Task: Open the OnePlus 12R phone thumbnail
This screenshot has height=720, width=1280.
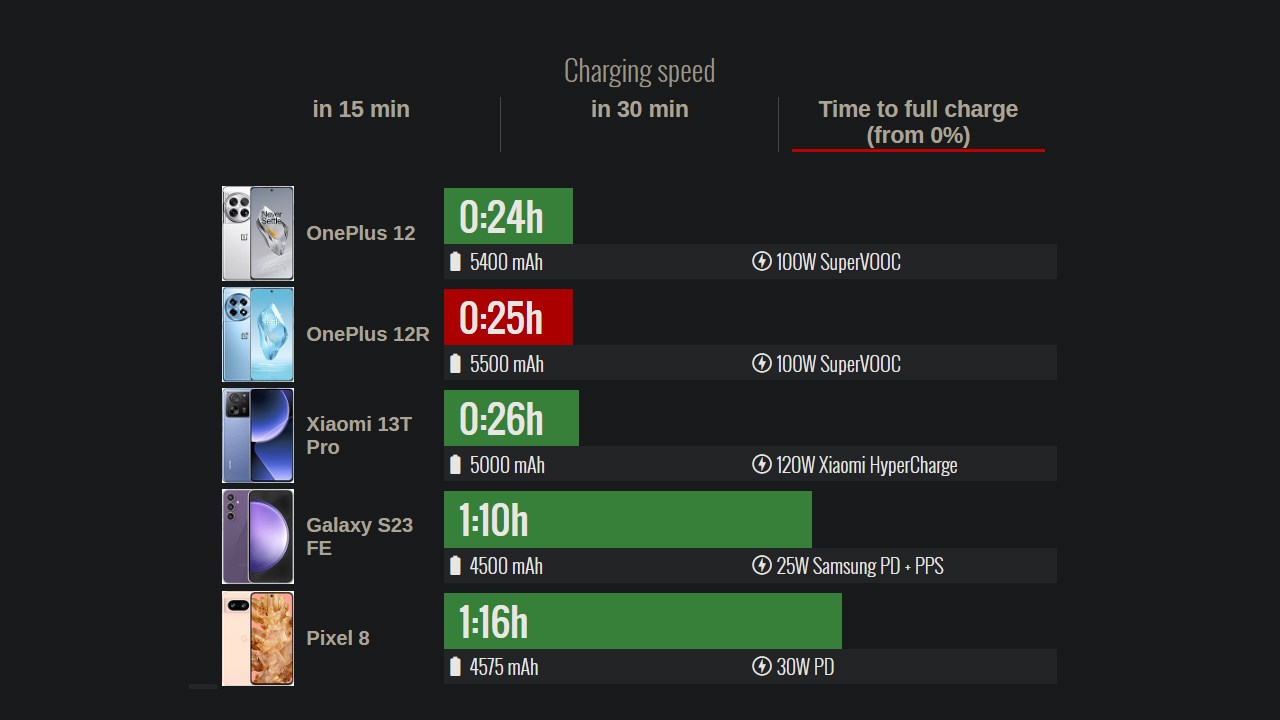Action: pos(258,334)
